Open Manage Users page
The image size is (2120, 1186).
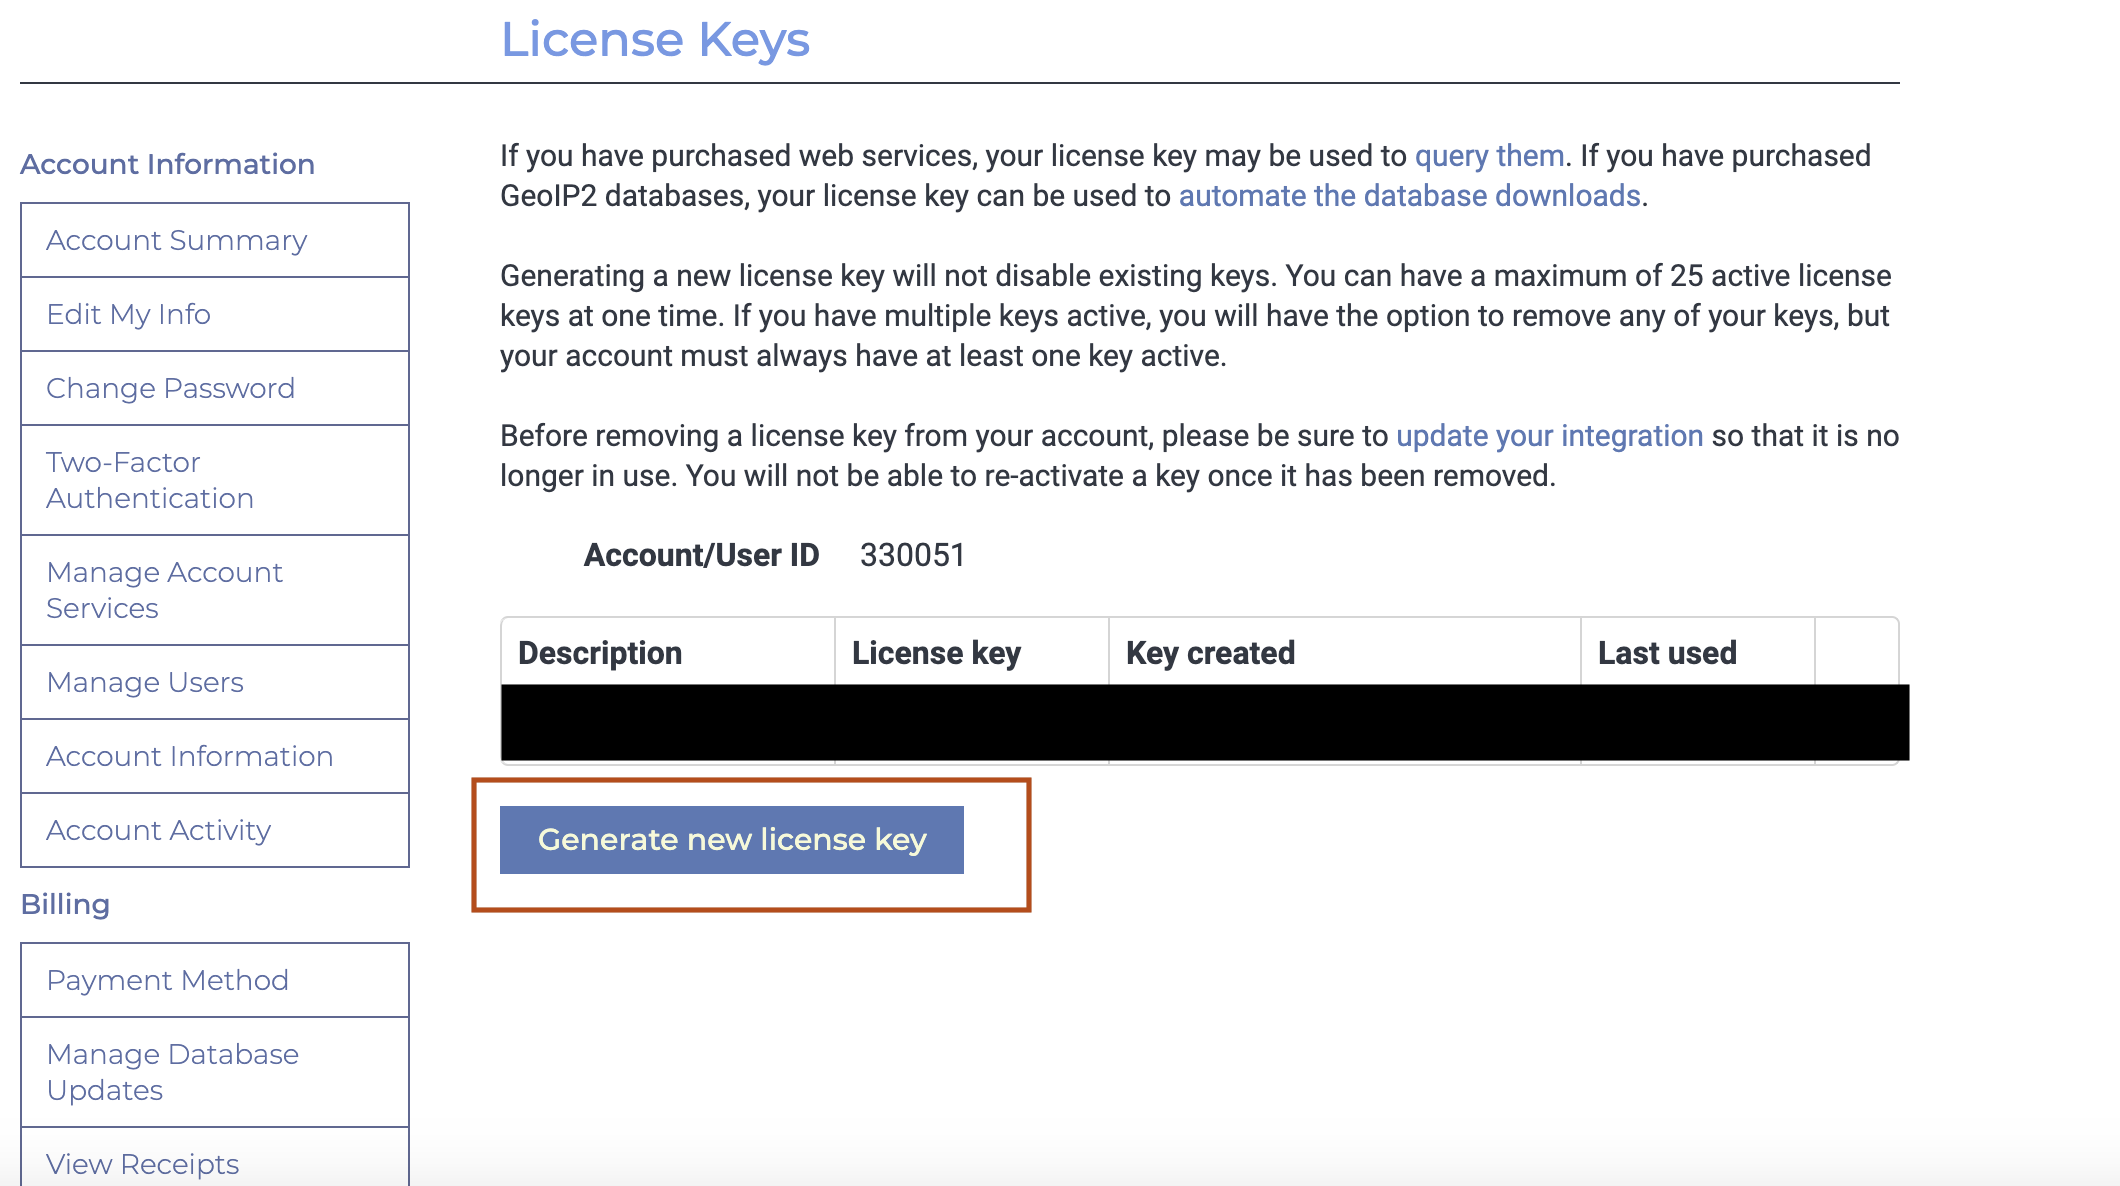pos(145,683)
